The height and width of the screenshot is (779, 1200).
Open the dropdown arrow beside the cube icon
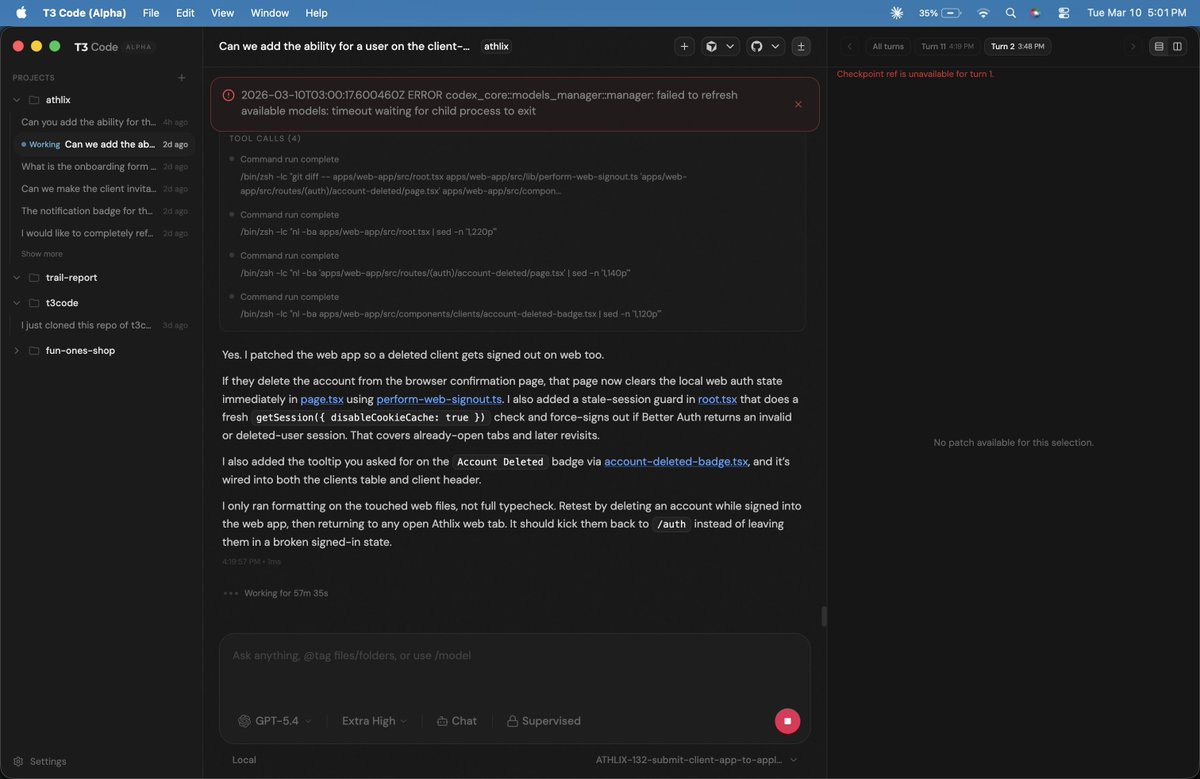point(730,46)
